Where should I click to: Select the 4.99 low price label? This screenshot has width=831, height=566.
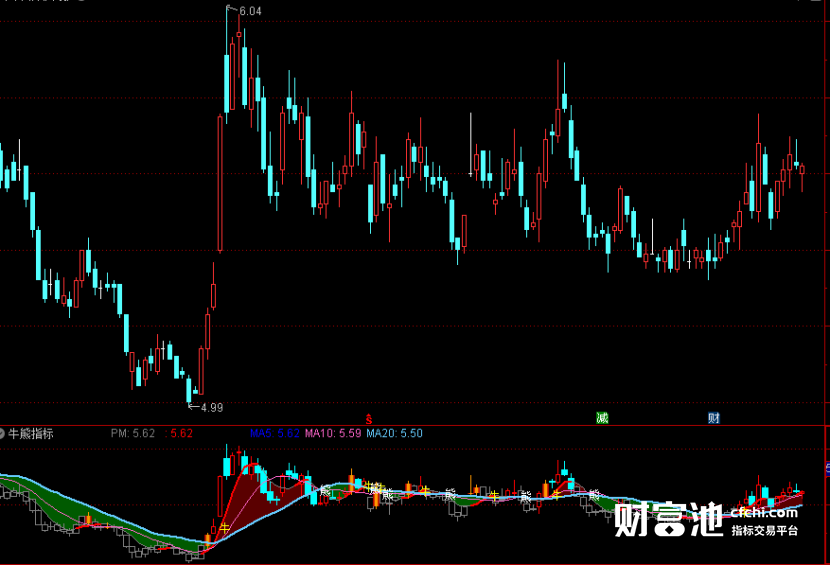click(x=212, y=408)
